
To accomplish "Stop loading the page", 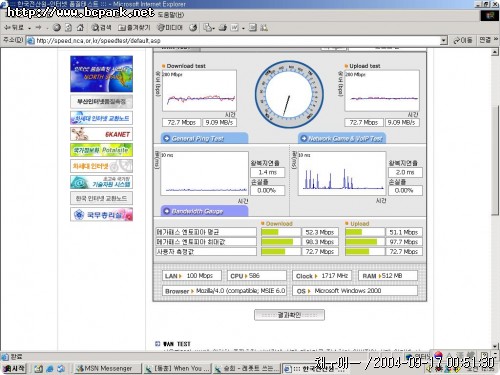I will tap(57, 28).
